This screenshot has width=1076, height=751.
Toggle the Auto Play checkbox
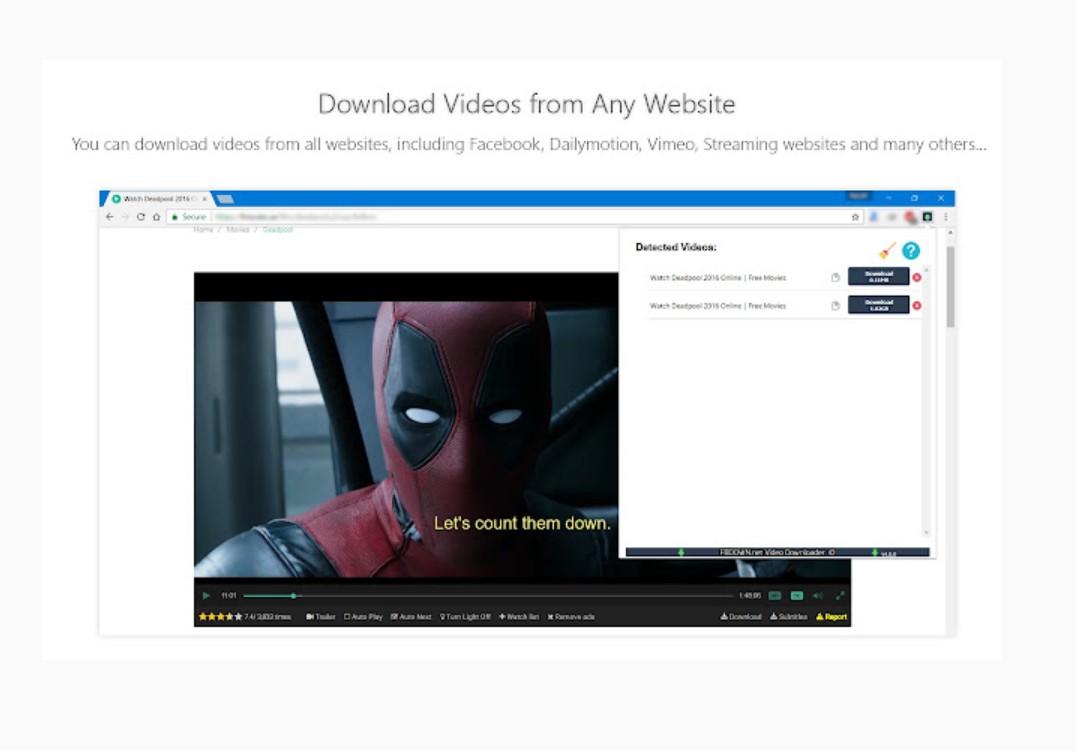tap(363, 616)
